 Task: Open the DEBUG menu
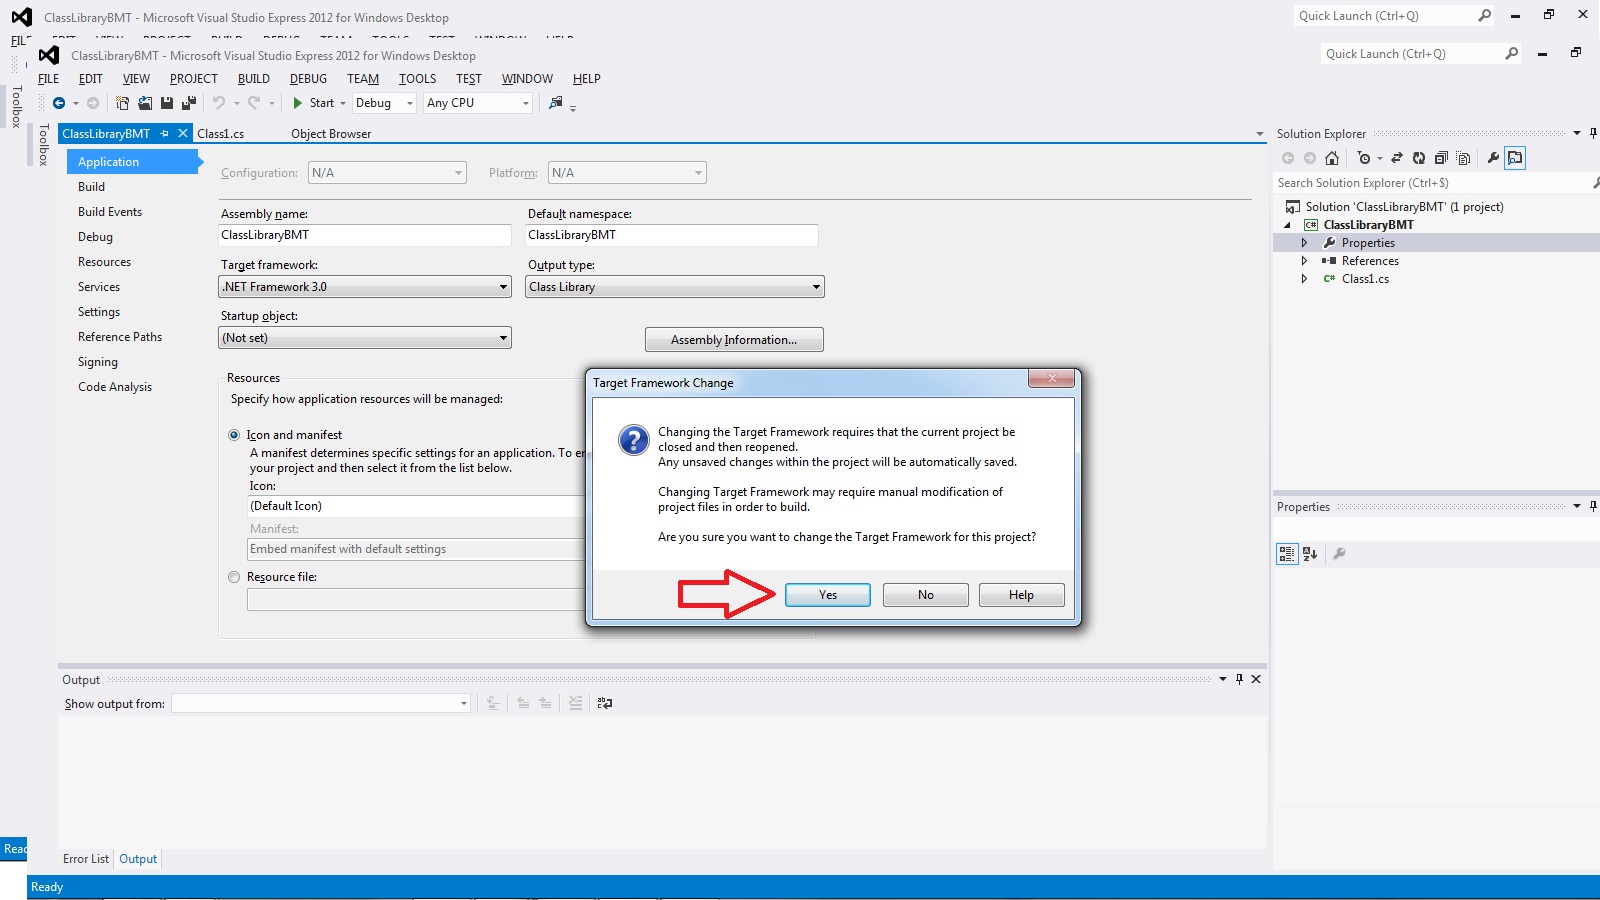[308, 79]
